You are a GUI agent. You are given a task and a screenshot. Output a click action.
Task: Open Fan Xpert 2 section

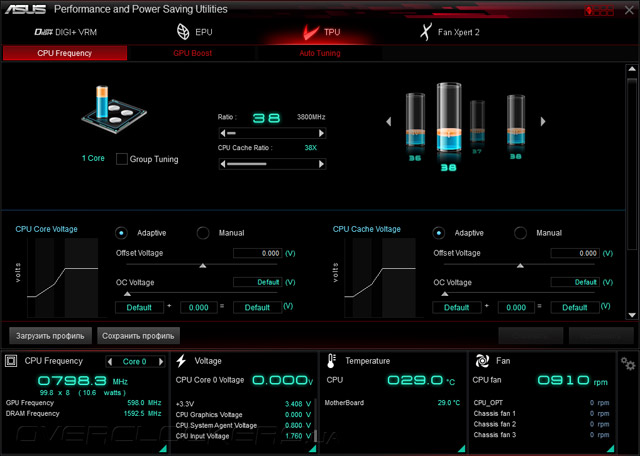[x=450, y=32]
